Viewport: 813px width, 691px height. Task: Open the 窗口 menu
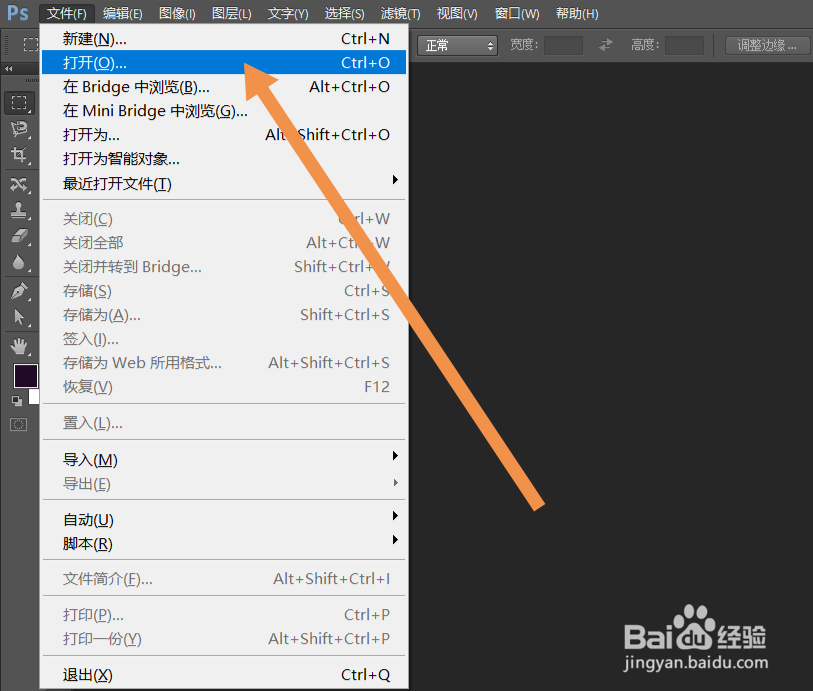[x=516, y=13]
